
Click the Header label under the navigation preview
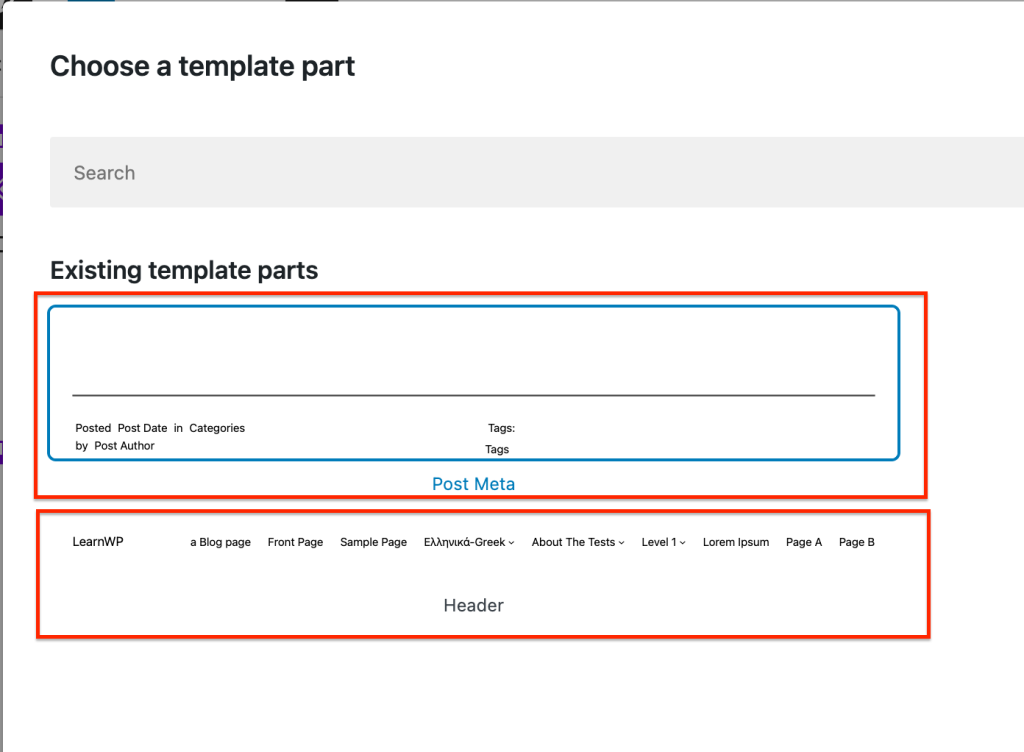pyautogui.click(x=473, y=605)
